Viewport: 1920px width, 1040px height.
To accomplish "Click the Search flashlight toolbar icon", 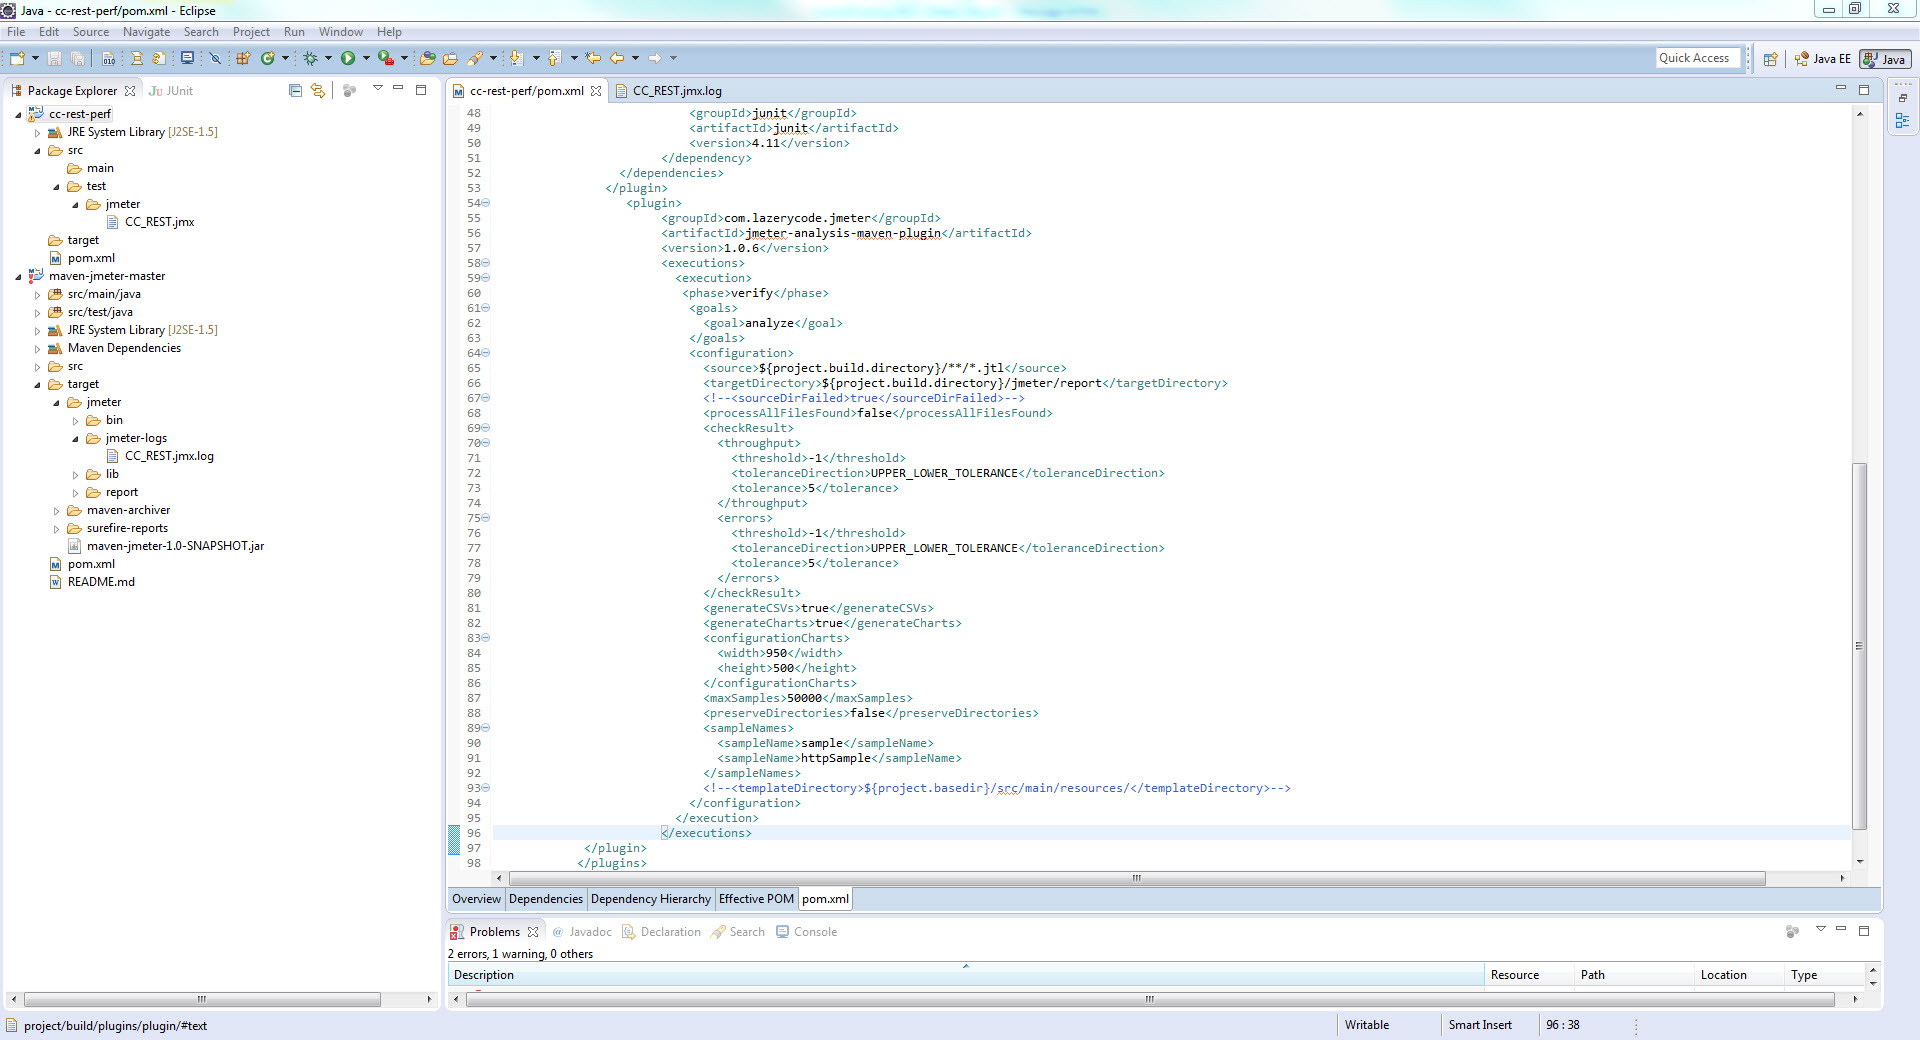I will (x=476, y=59).
